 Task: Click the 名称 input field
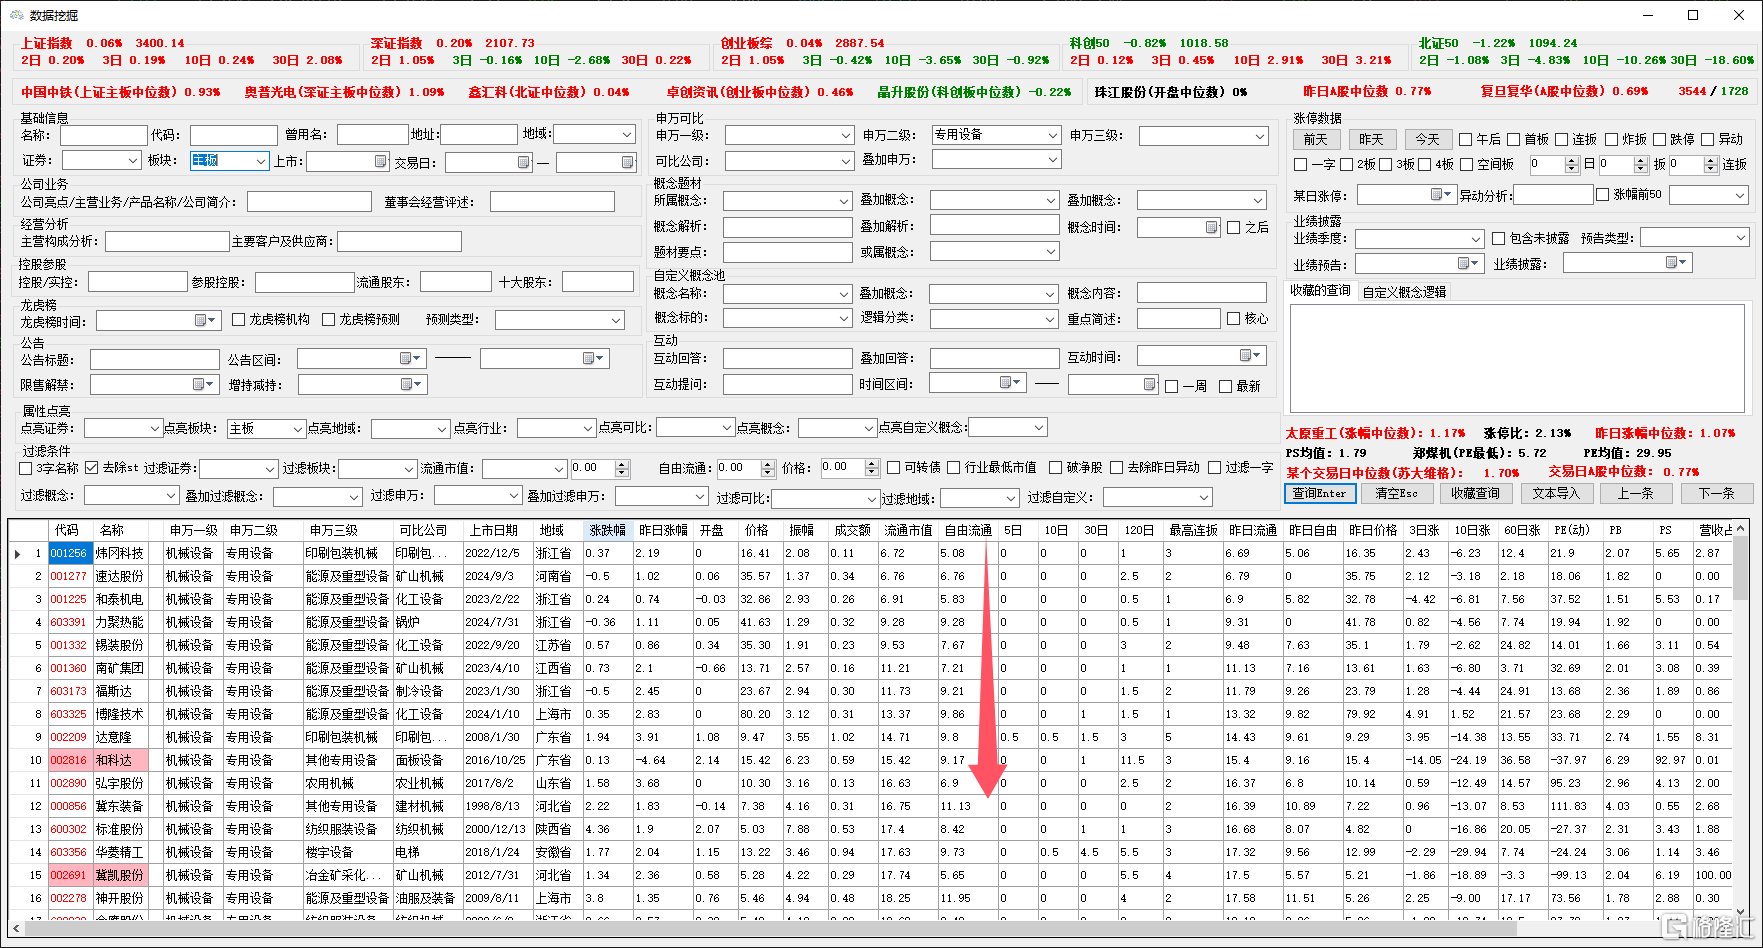(104, 135)
